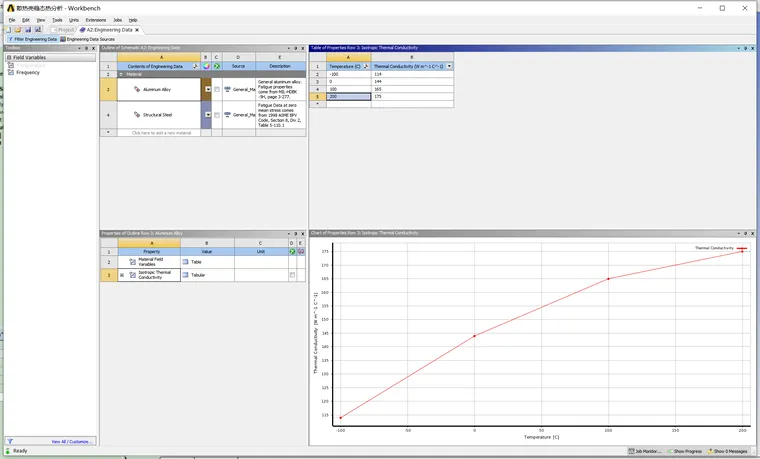The image size is (760, 459).
Task: Open the Properties panel options arrow
Action: click(288, 234)
